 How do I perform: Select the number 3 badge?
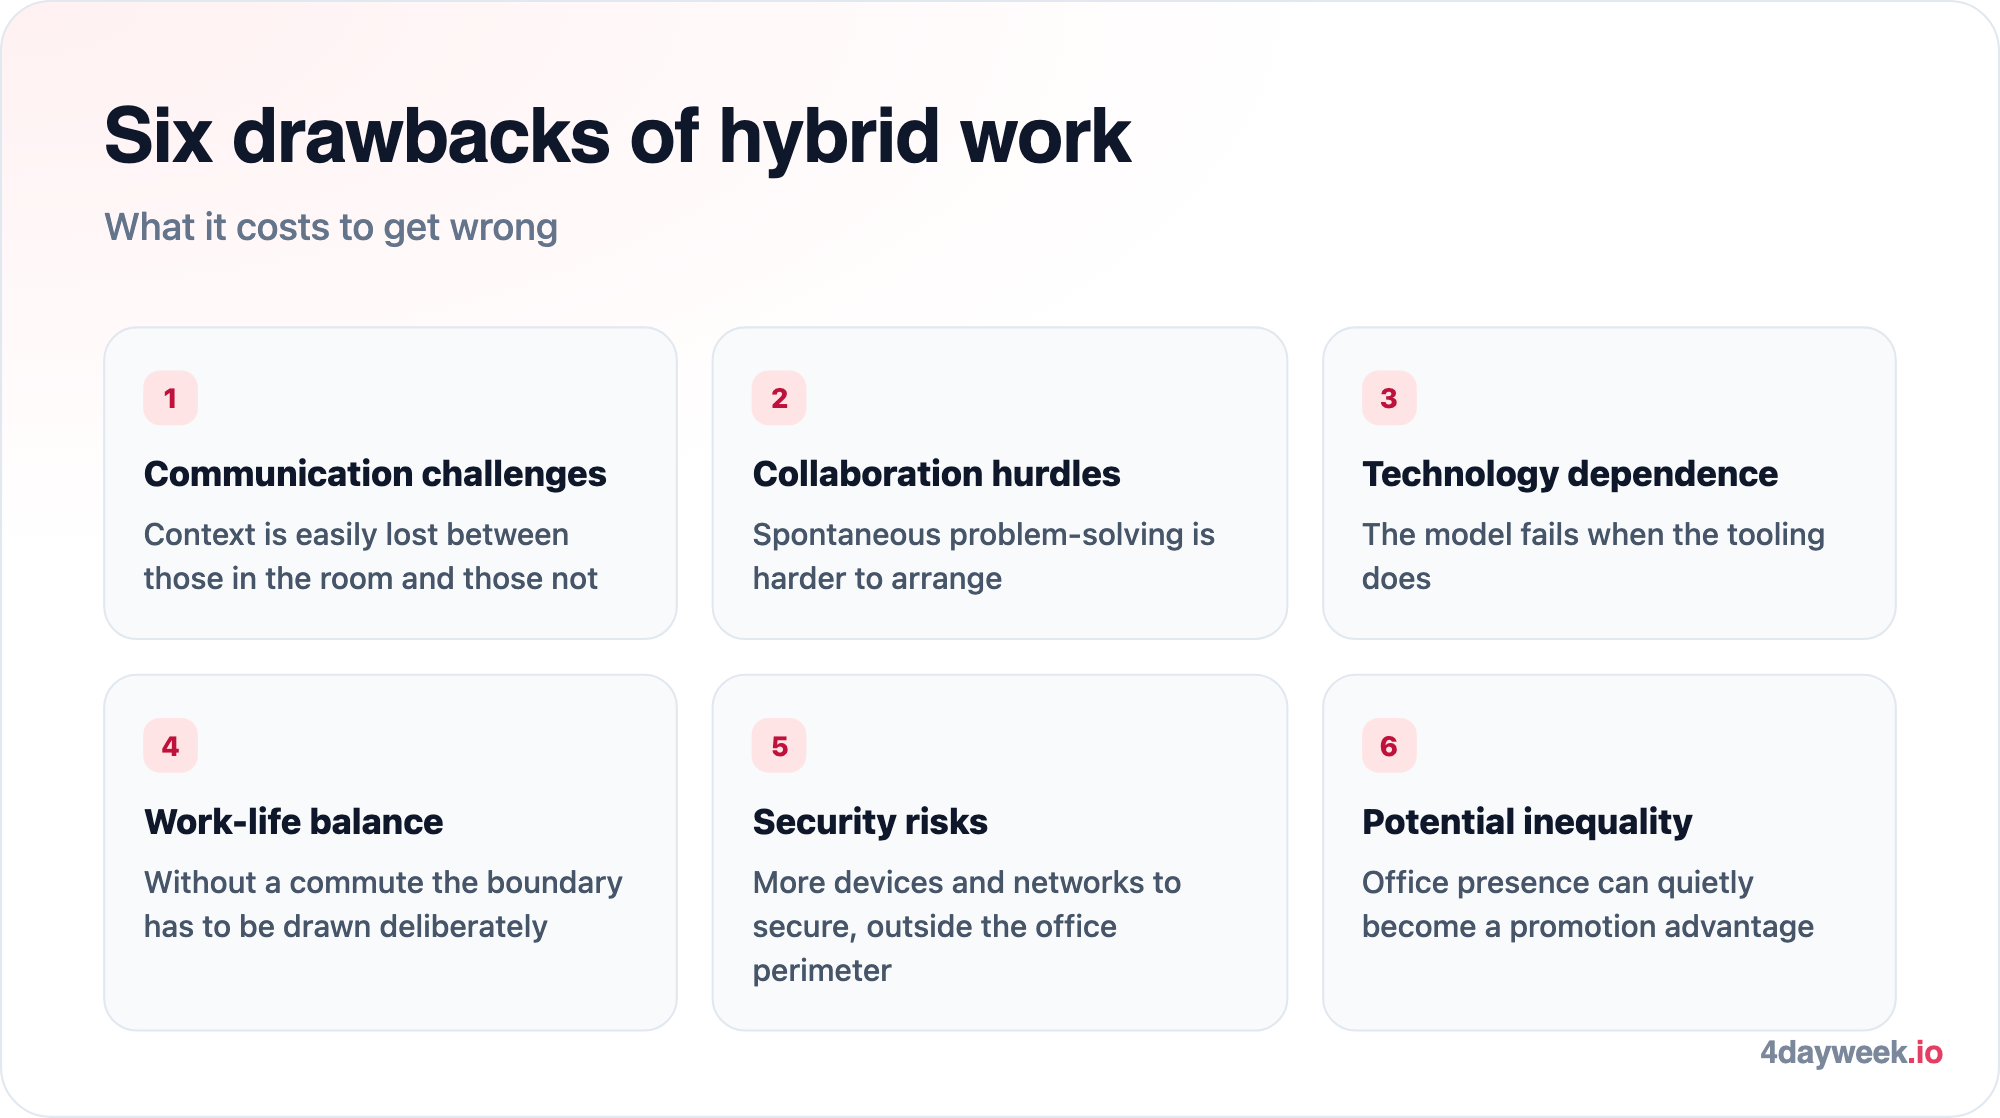tap(1389, 398)
